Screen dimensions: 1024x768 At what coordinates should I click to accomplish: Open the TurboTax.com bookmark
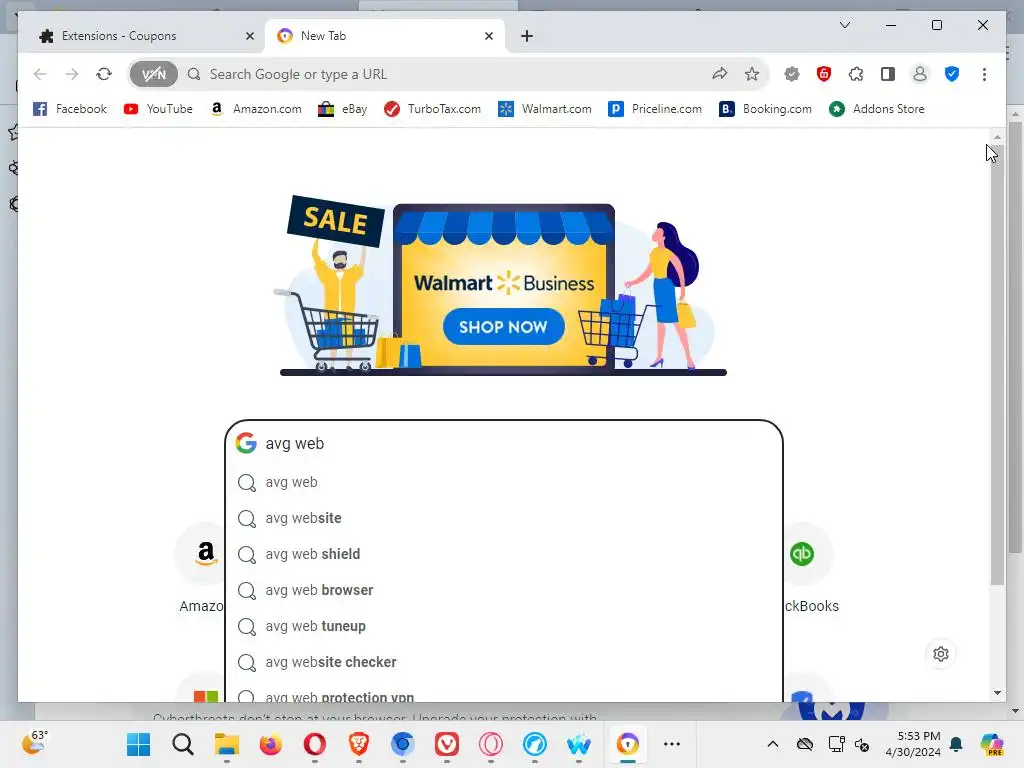click(433, 109)
